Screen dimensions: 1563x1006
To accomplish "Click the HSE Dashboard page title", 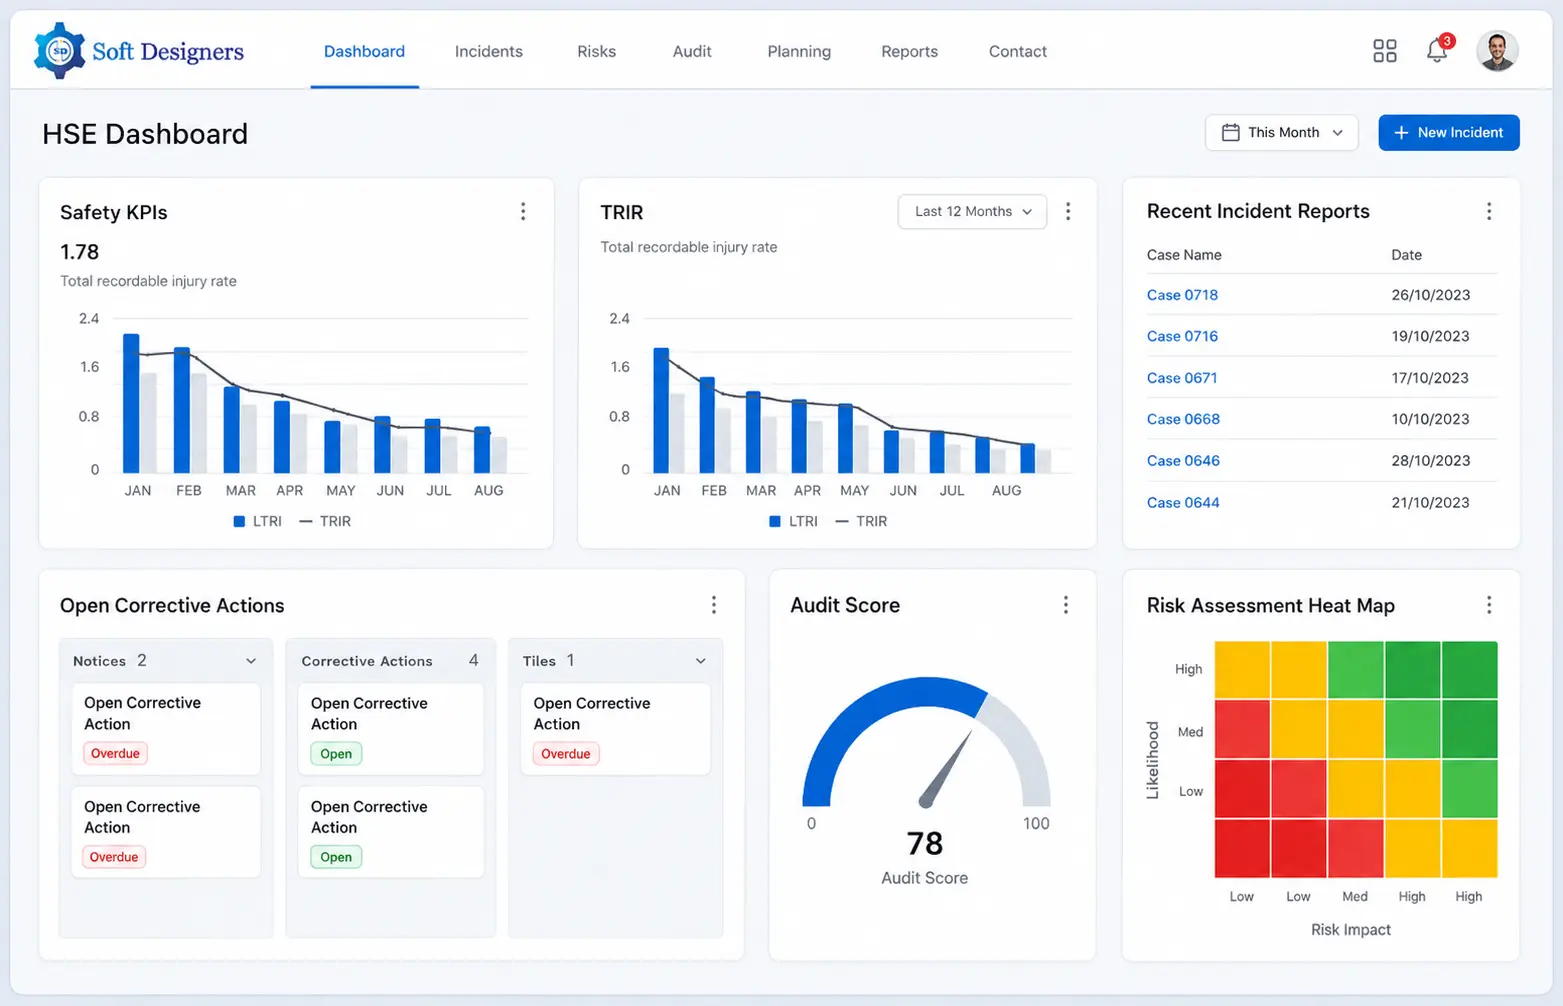I will (145, 134).
